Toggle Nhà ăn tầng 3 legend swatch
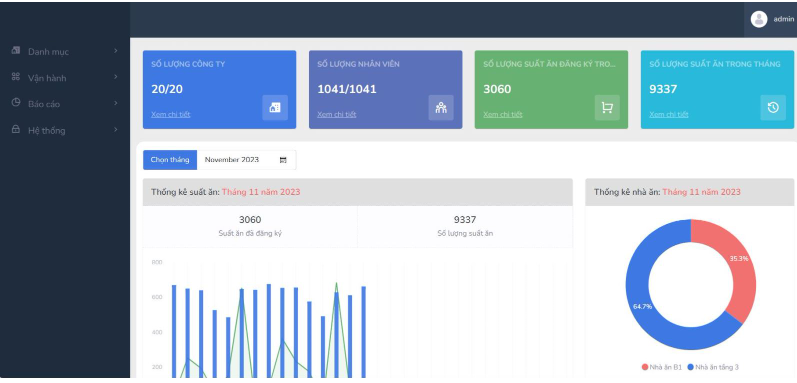Screen dimensions: 797x383 point(691,367)
